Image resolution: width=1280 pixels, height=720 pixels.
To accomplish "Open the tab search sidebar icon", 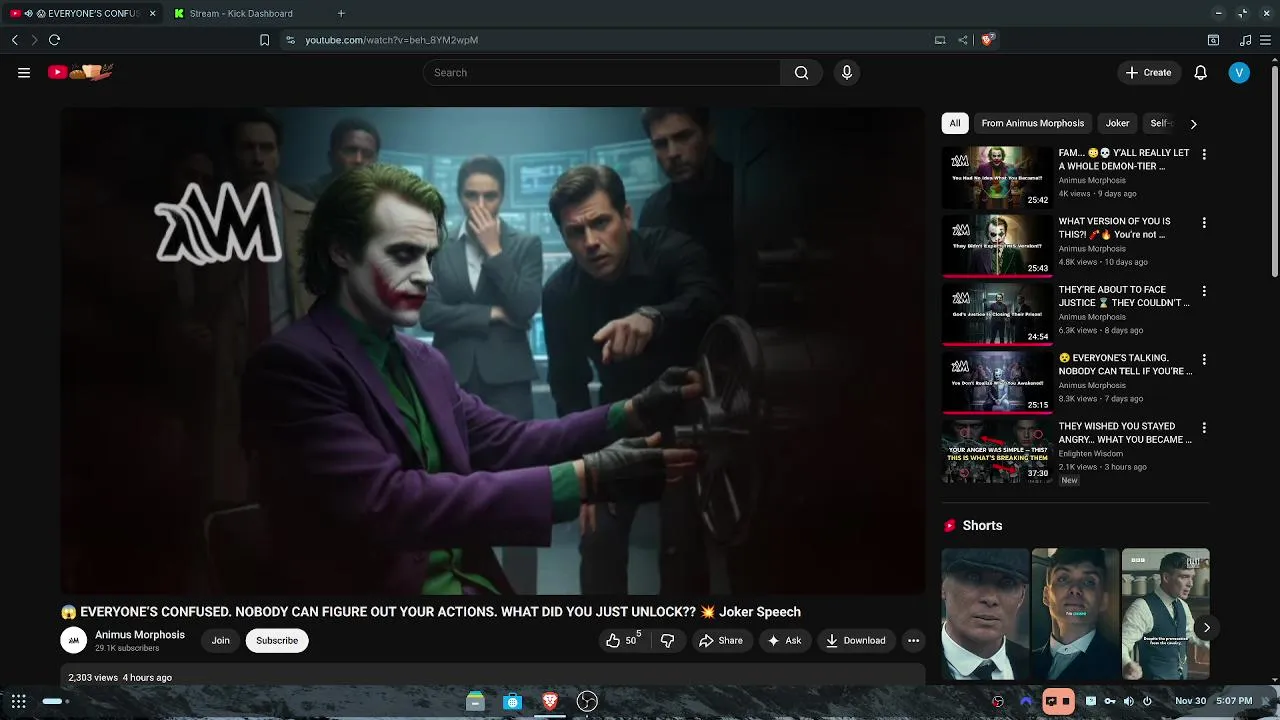I will coord(1213,40).
